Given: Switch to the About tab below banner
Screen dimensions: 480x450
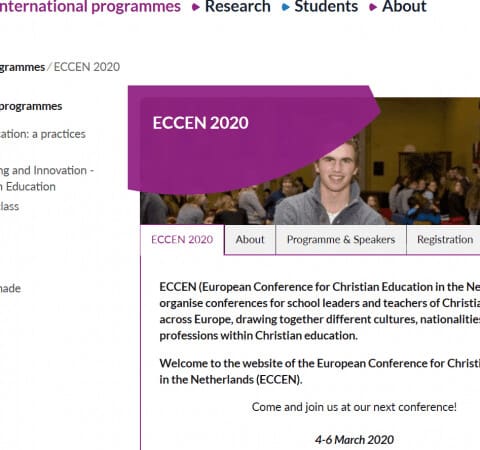Looking at the screenshot, I should 250,240.
